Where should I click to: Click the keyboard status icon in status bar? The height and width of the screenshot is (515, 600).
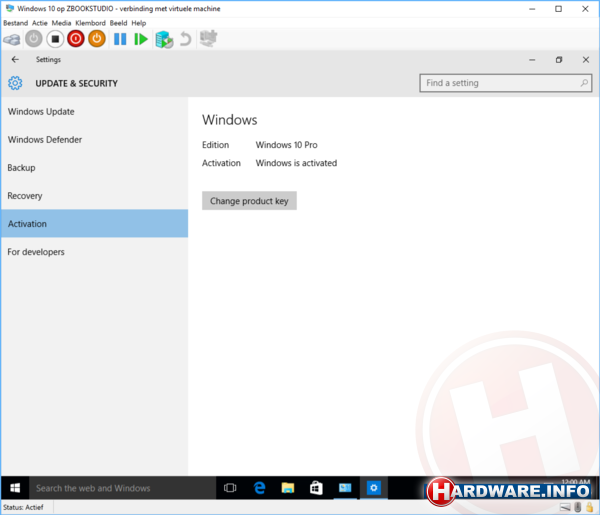pos(565,507)
